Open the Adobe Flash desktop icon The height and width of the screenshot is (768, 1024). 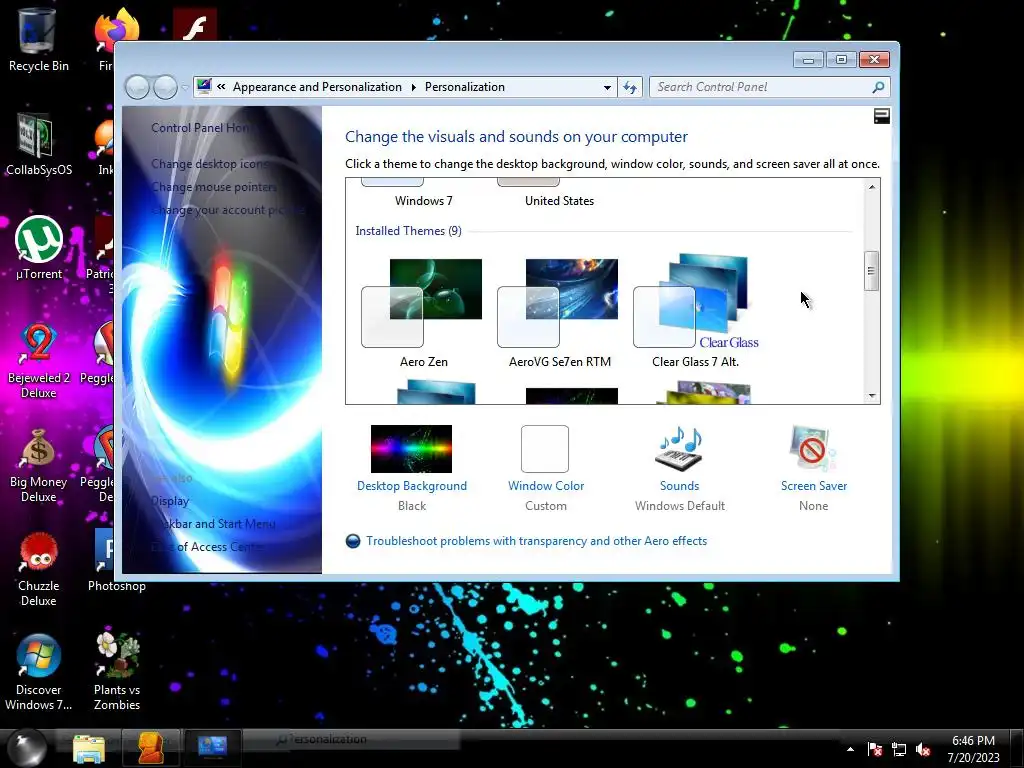point(195,26)
